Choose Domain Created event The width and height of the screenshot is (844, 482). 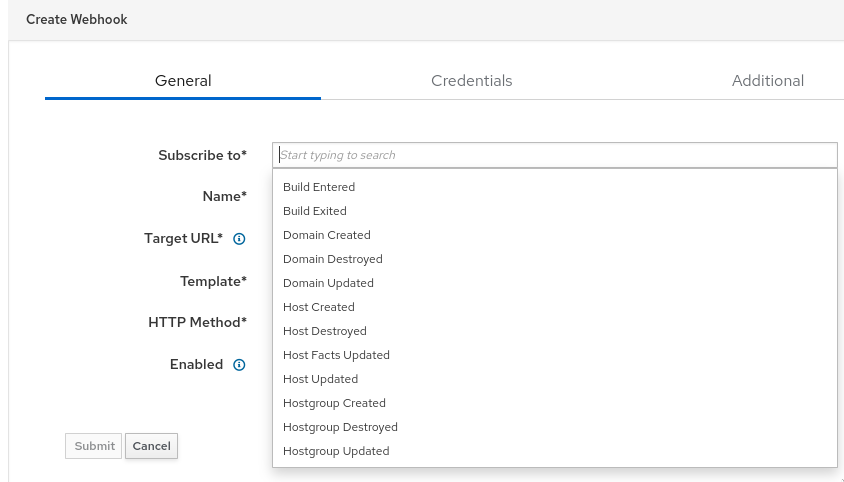click(555, 235)
